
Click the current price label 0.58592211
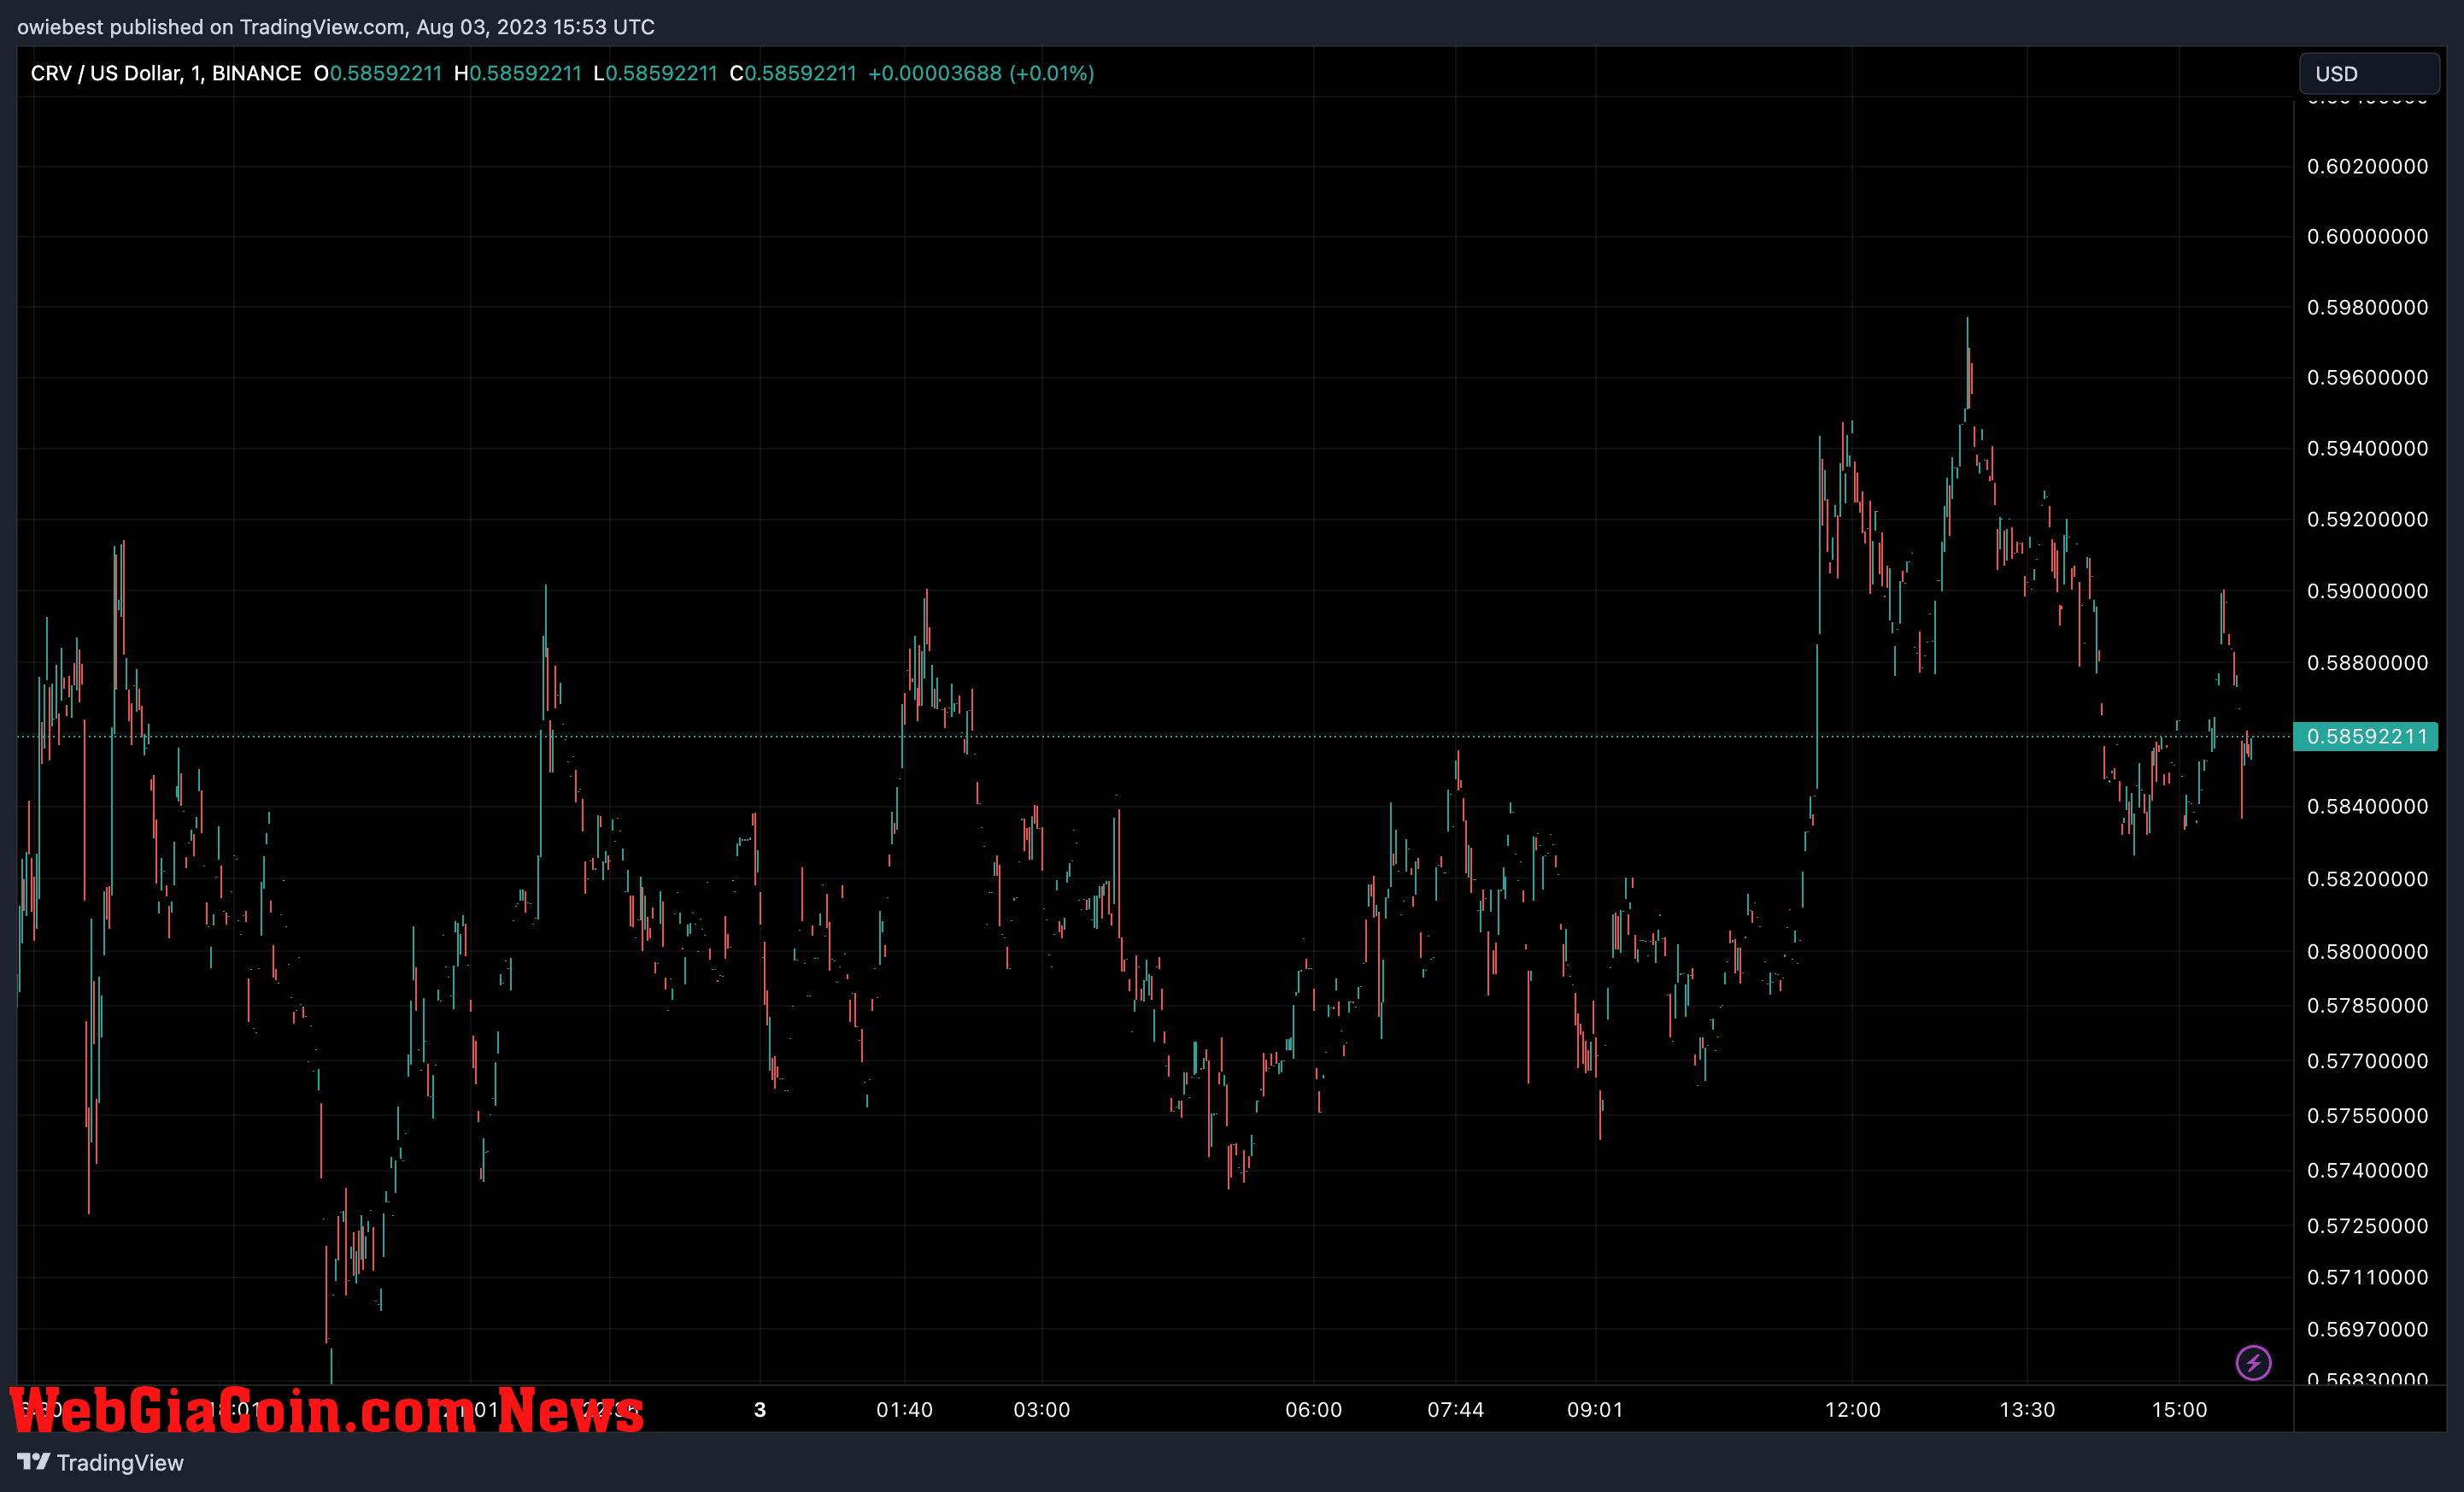(2366, 737)
